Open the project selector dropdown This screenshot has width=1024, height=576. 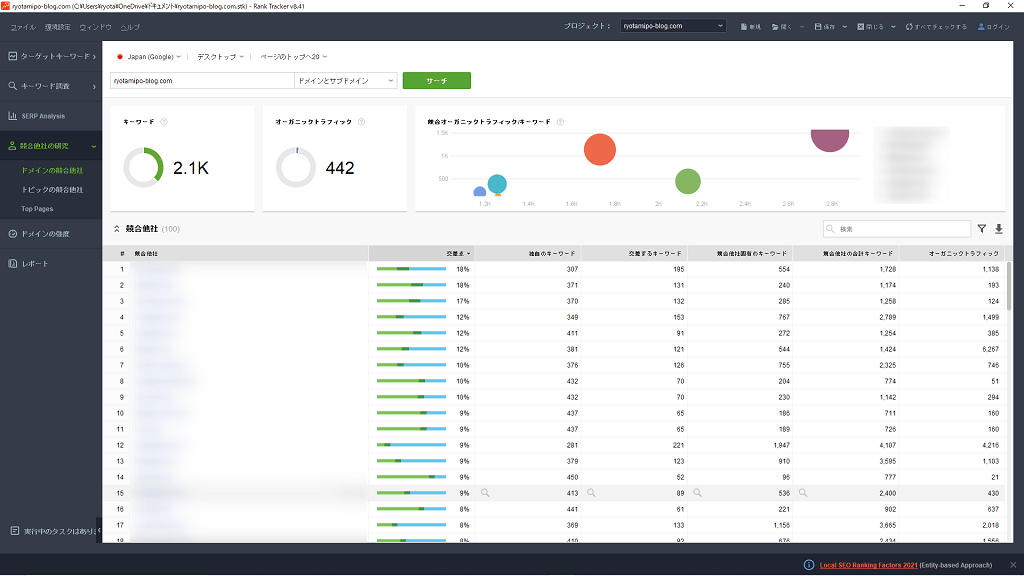pos(672,26)
